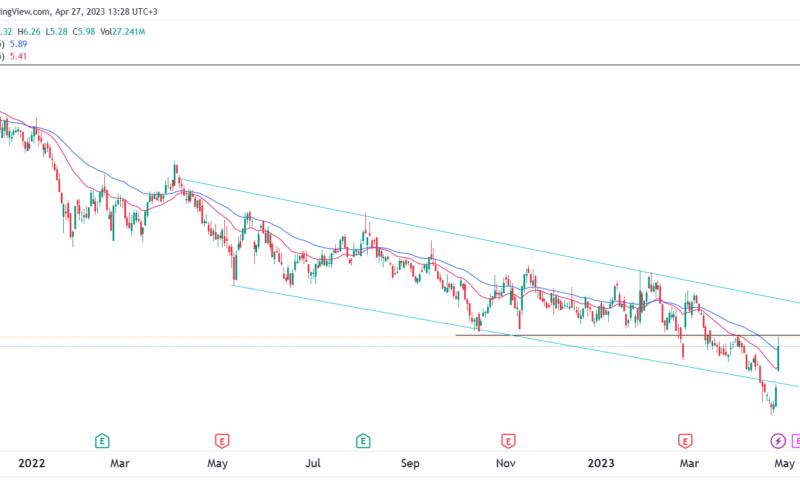The width and height of the screenshot is (800, 503).
Task: Click the Mar label right after 2023
Action: [689, 463]
